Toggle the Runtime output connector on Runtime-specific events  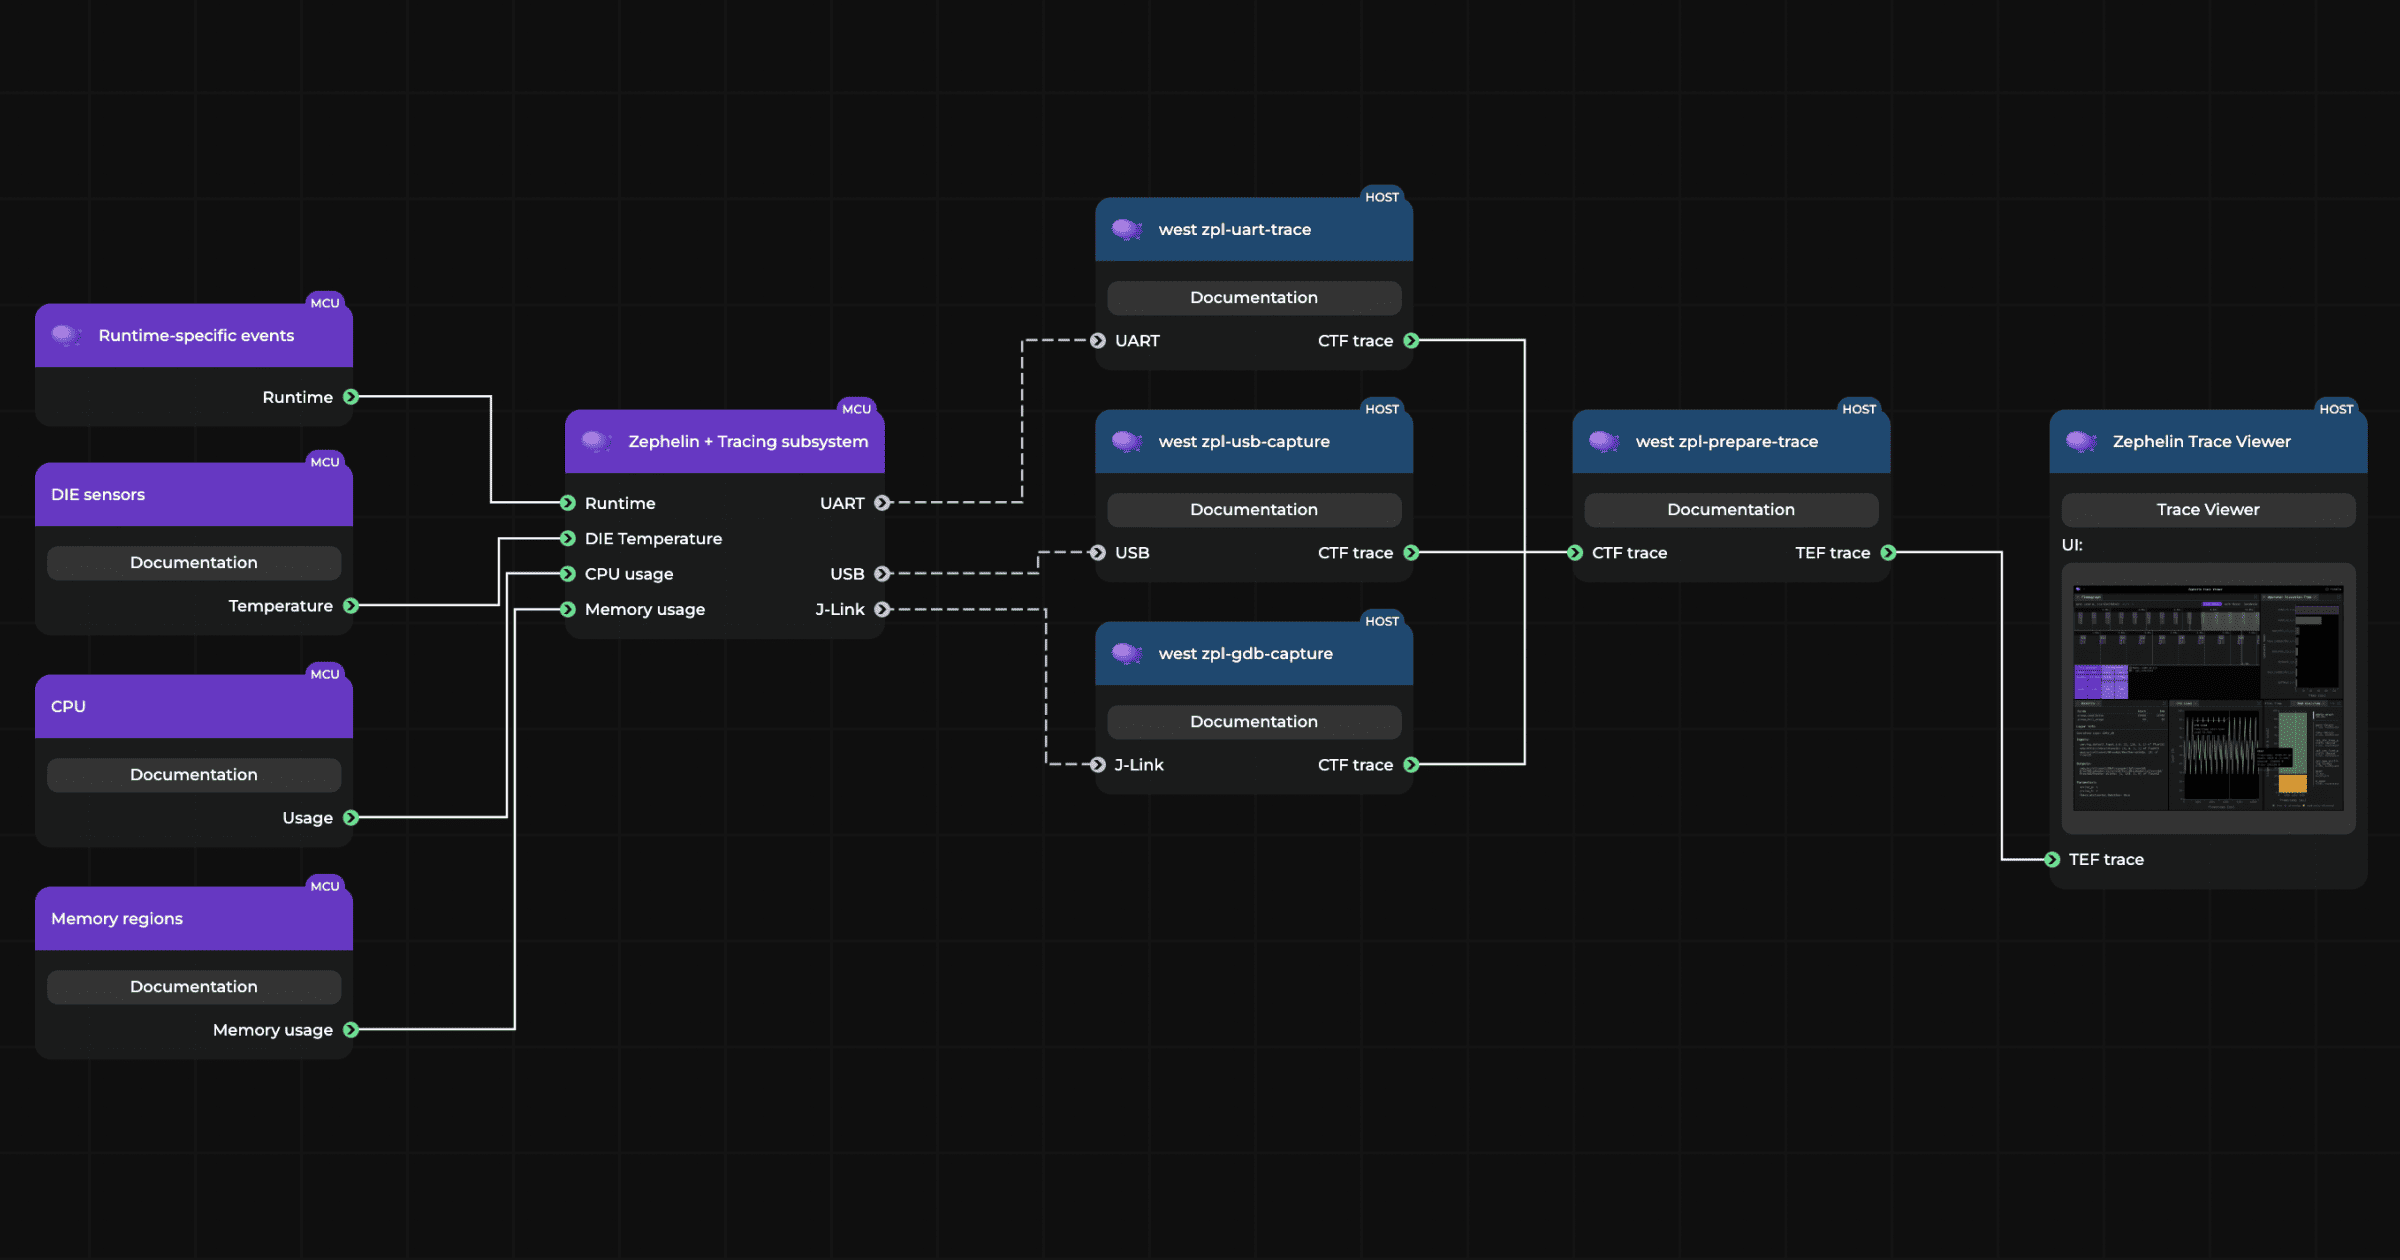(x=350, y=397)
